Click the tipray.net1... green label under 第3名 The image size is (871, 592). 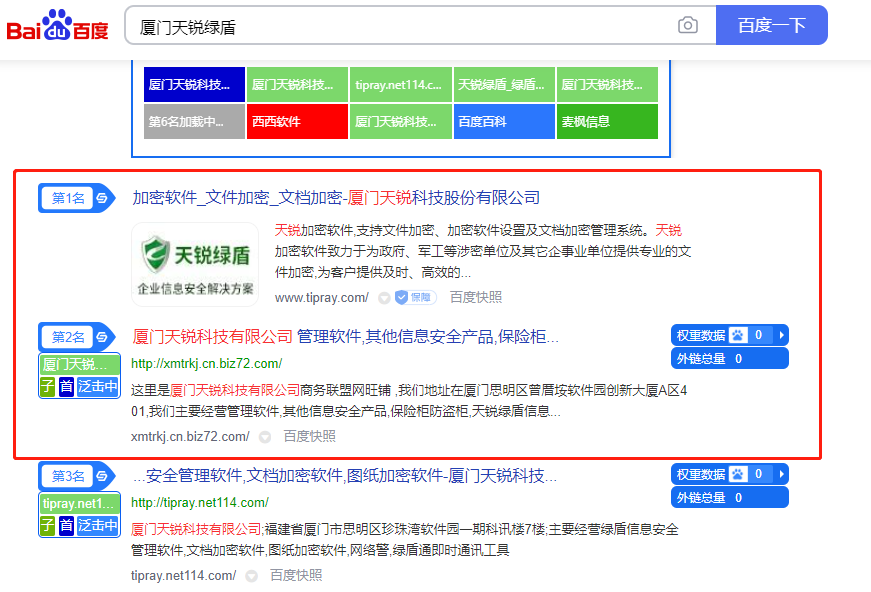(x=79, y=503)
